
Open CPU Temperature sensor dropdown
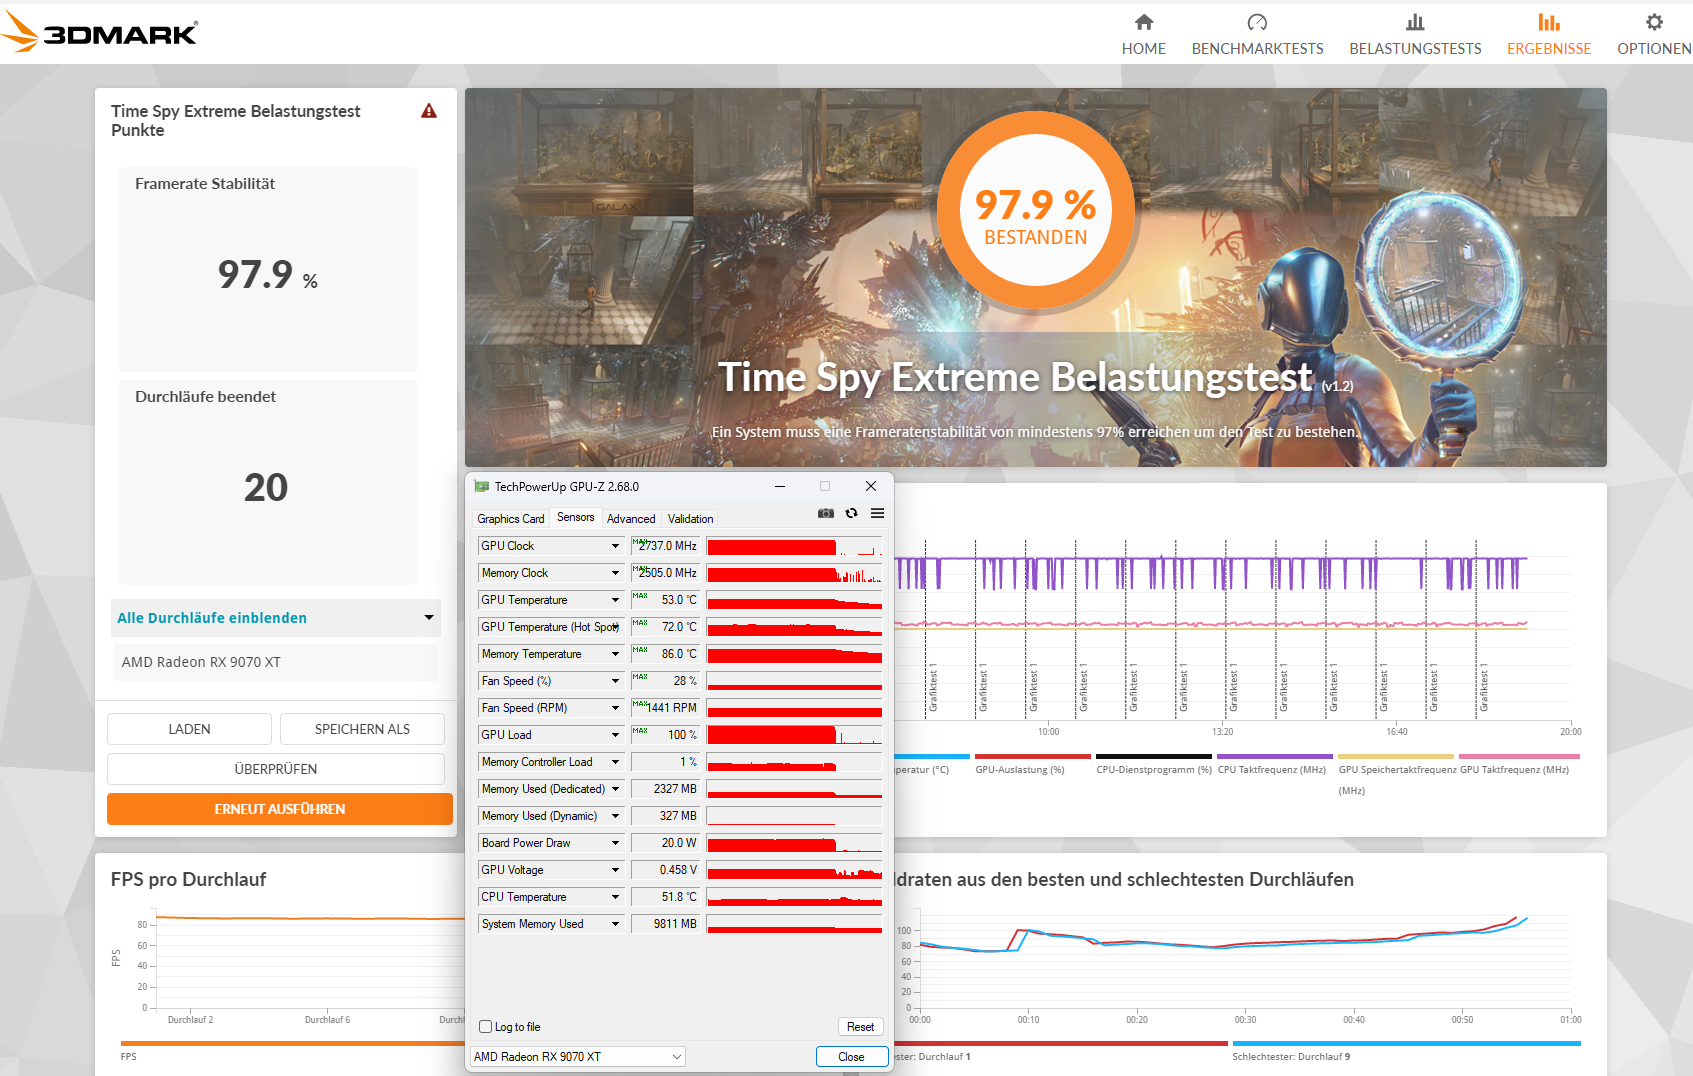point(615,897)
